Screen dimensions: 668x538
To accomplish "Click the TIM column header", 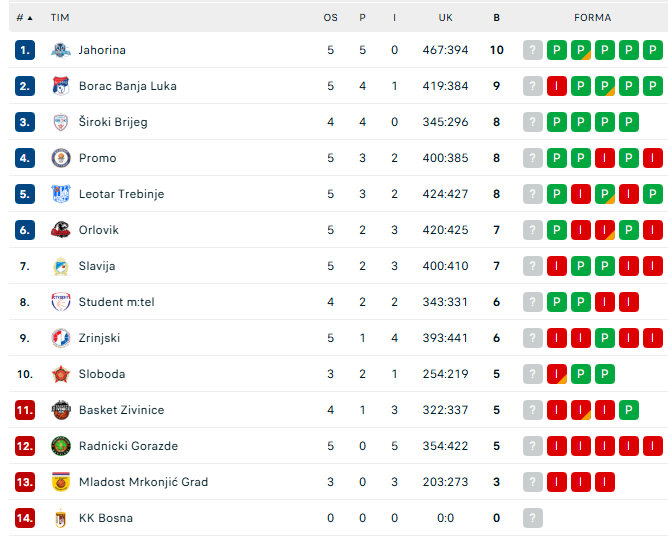I will pyautogui.click(x=60, y=18).
